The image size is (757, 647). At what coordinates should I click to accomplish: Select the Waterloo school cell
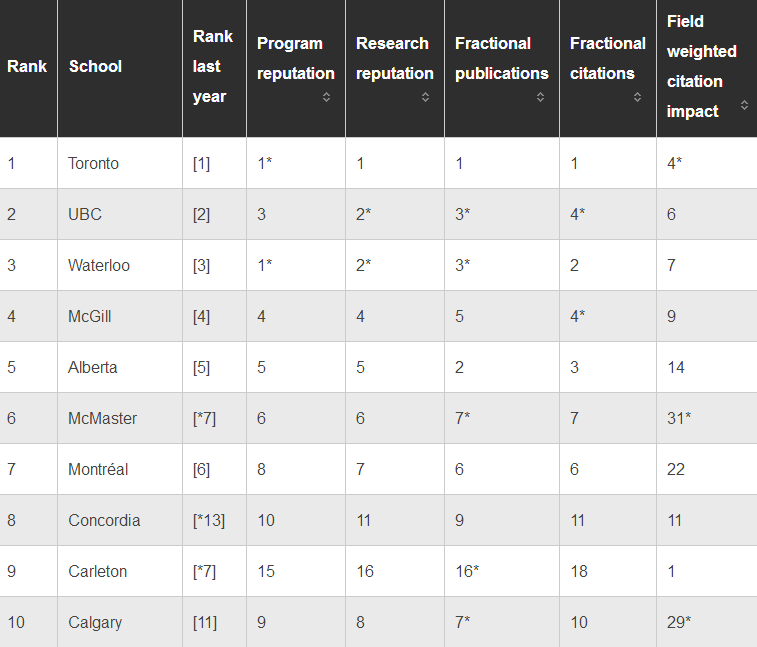tap(120, 266)
